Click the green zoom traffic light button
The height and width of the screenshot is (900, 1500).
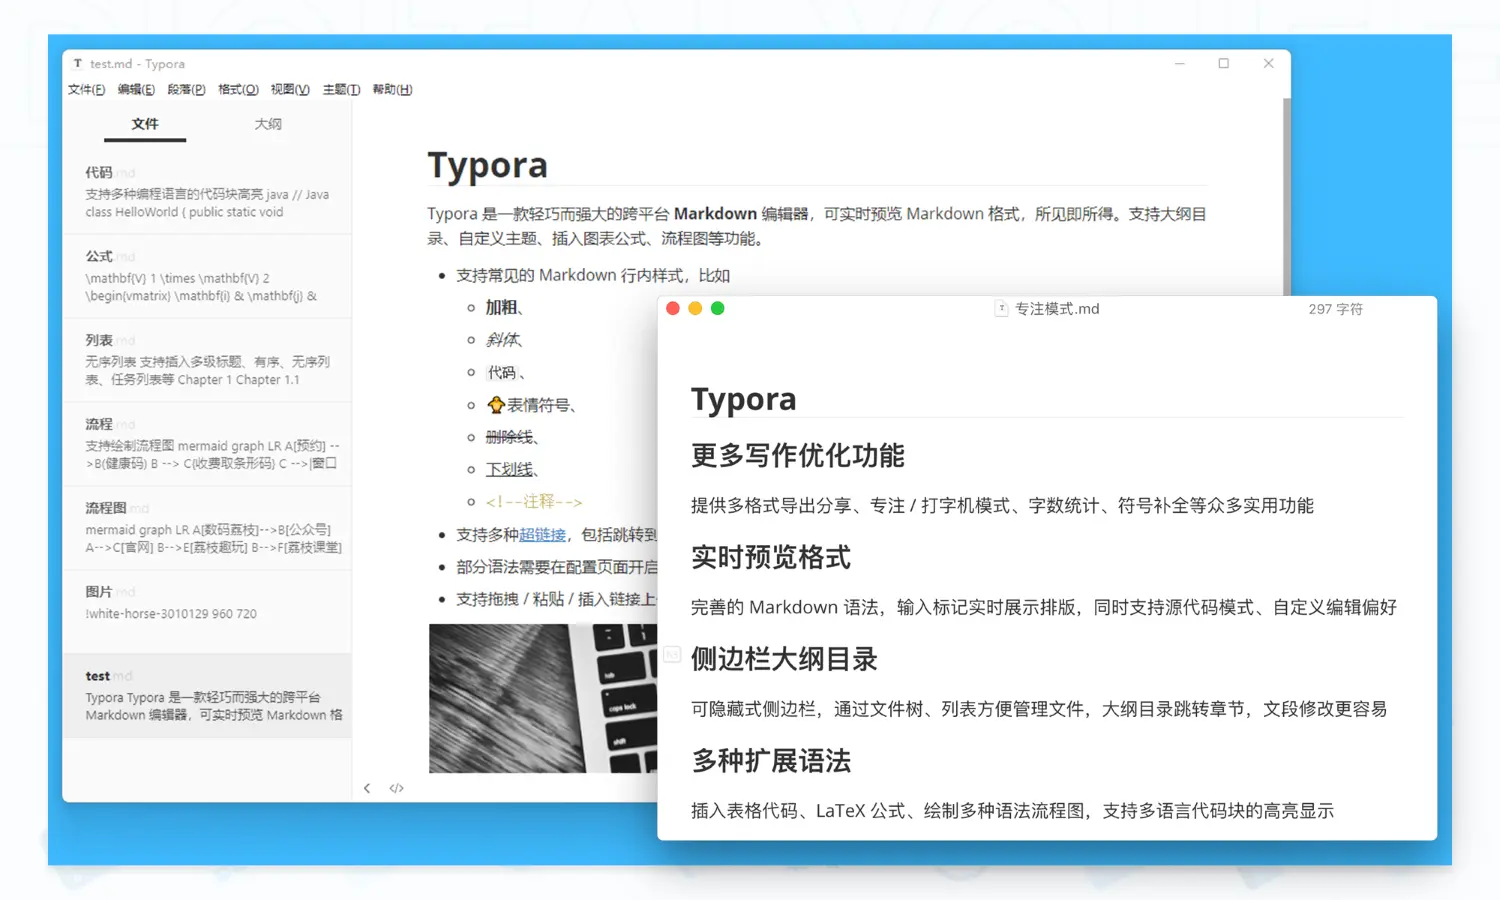pyautogui.click(x=717, y=308)
